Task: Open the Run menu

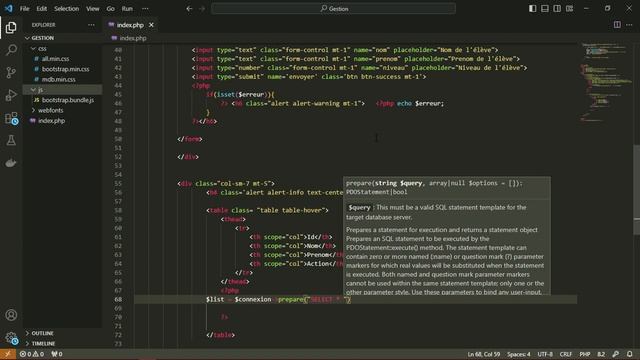Action: tap(127, 8)
